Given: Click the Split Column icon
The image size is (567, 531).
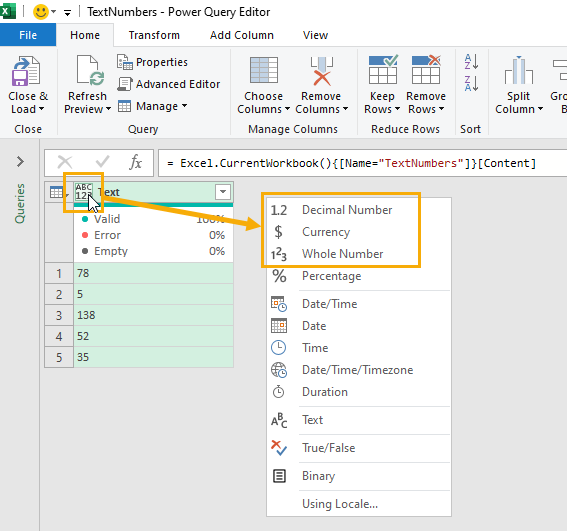Looking at the screenshot, I should (519, 70).
